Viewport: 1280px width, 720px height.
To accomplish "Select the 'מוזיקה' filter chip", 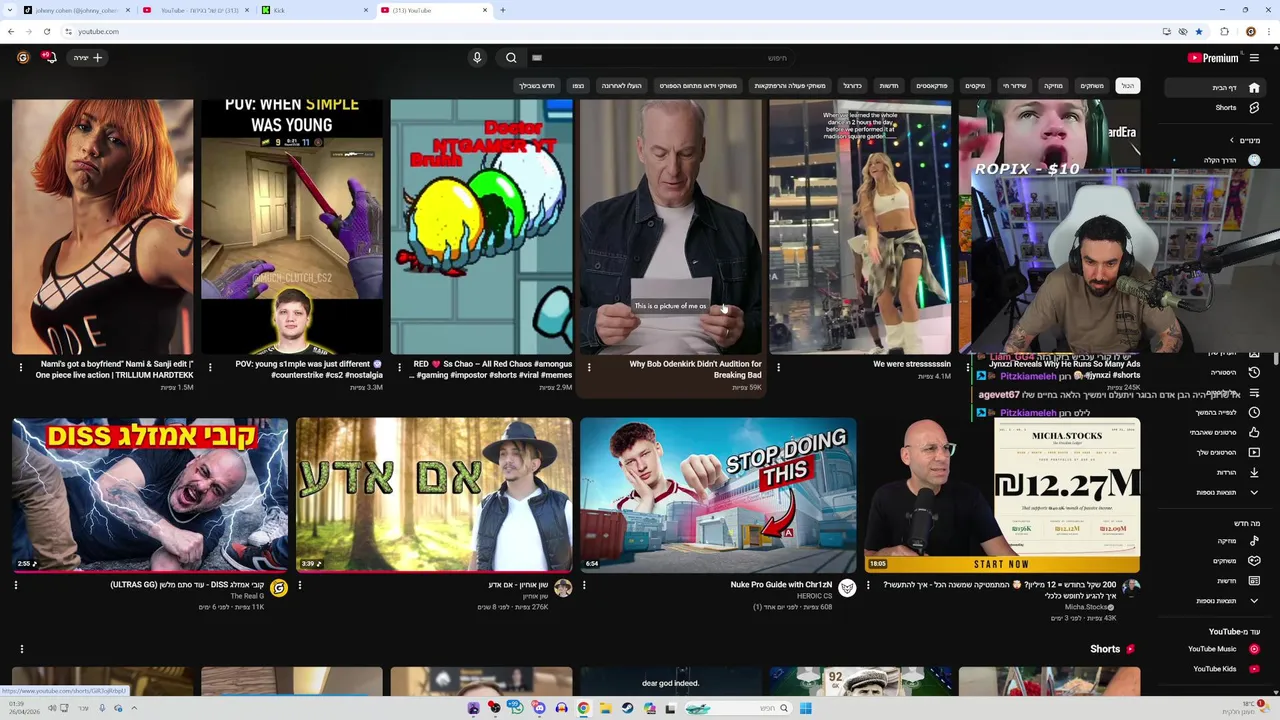I will pos(1054,86).
